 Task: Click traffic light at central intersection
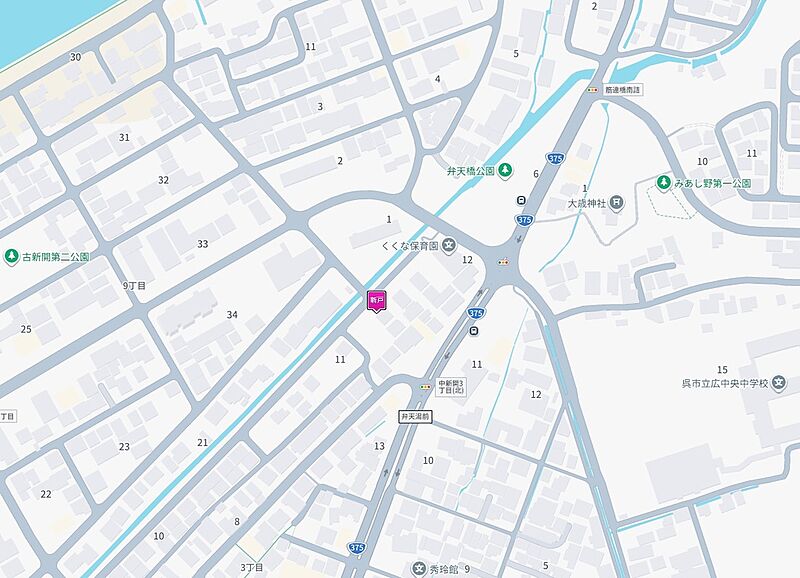[x=504, y=262]
